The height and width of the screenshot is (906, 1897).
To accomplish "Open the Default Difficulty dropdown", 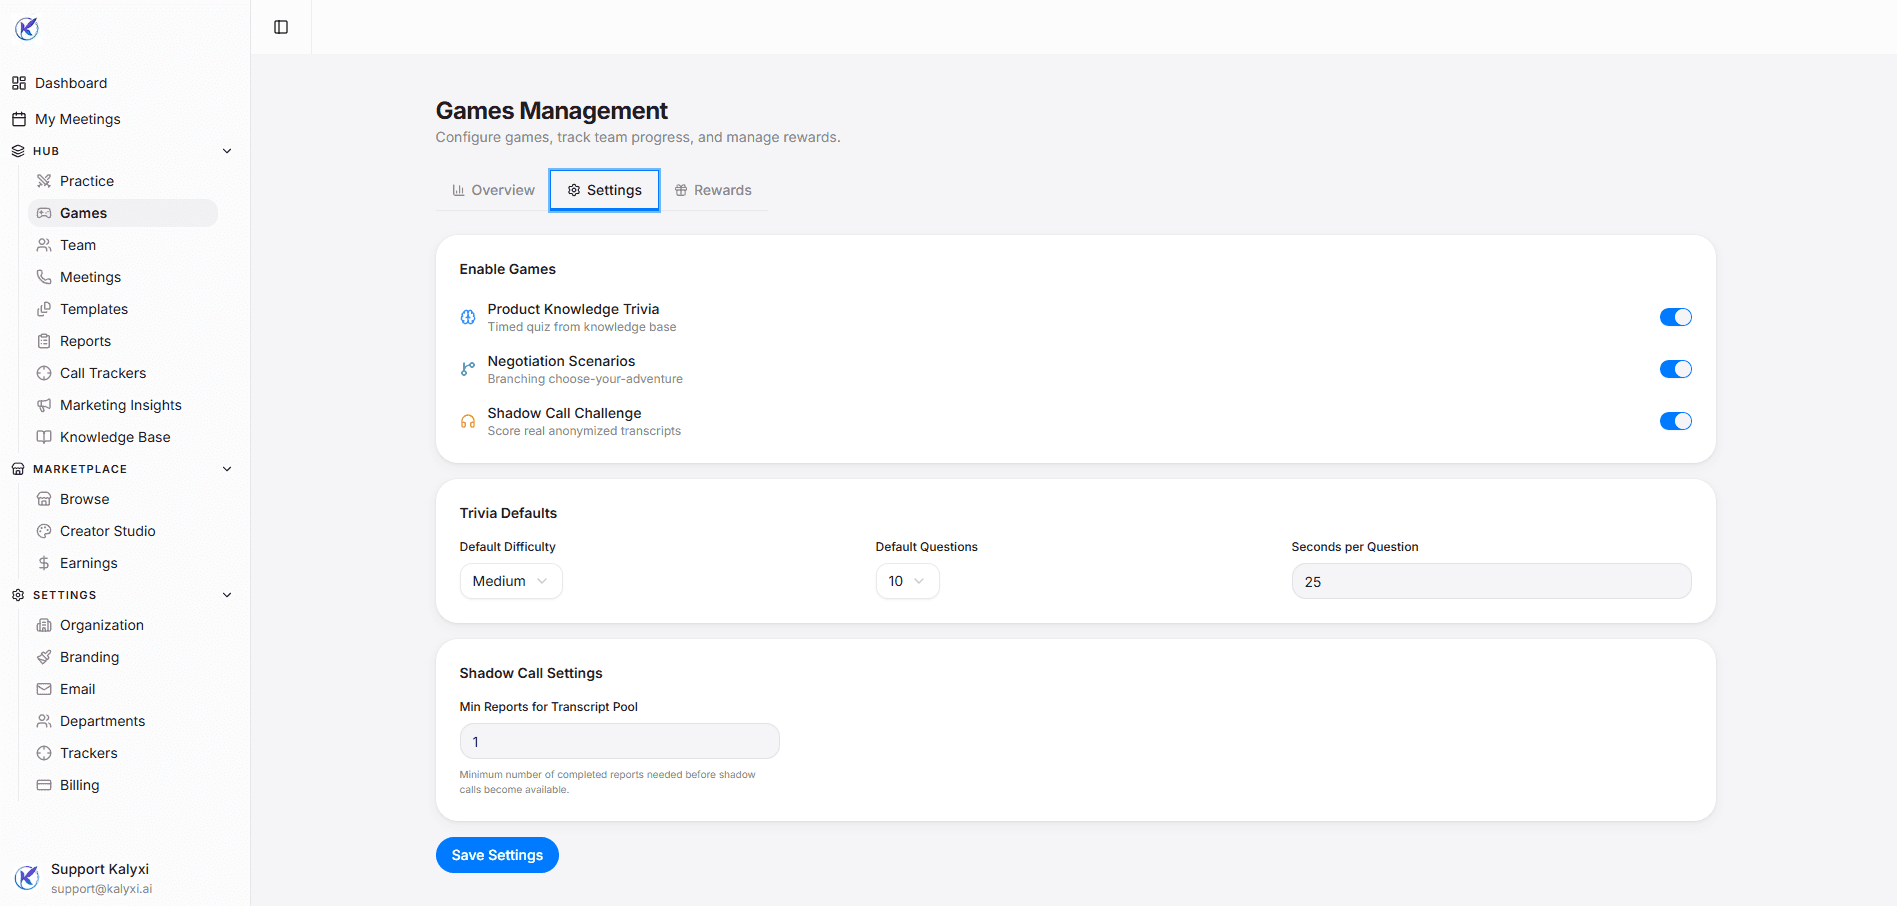I will coord(510,581).
